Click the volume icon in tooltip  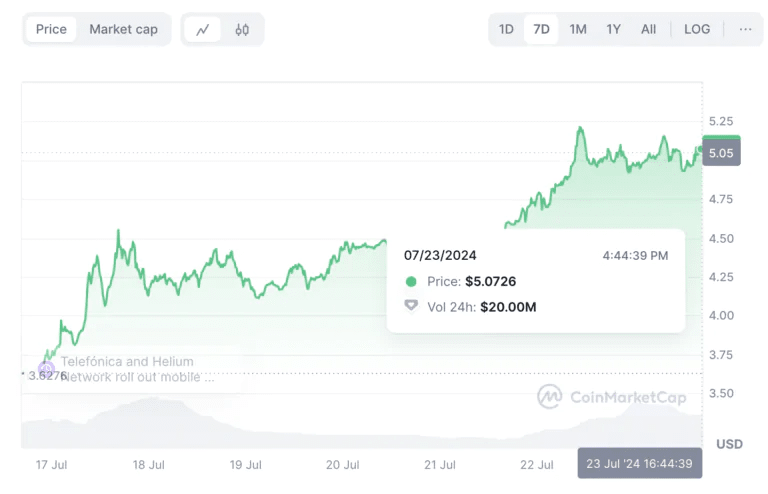click(411, 306)
